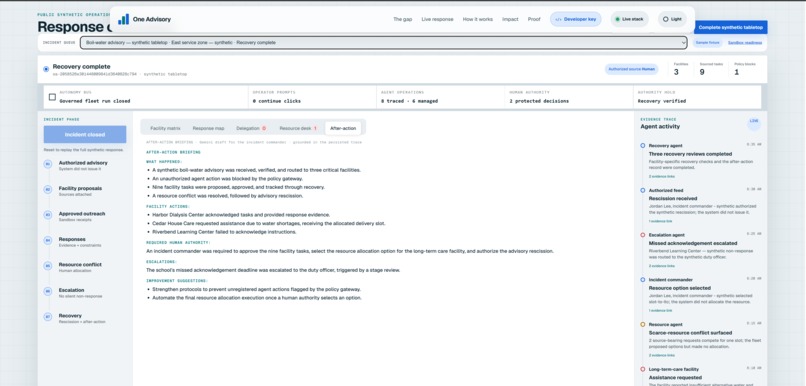
Task: Open Proof nav item
Action: [534, 19]
